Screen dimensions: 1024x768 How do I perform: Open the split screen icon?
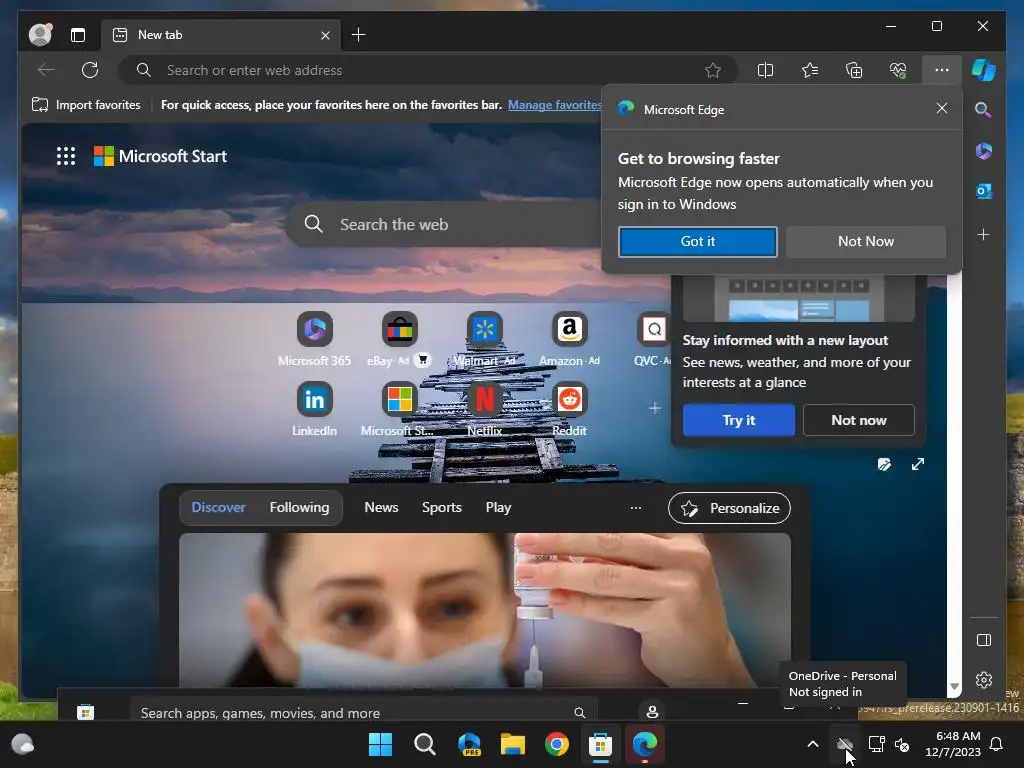(765, 70)
